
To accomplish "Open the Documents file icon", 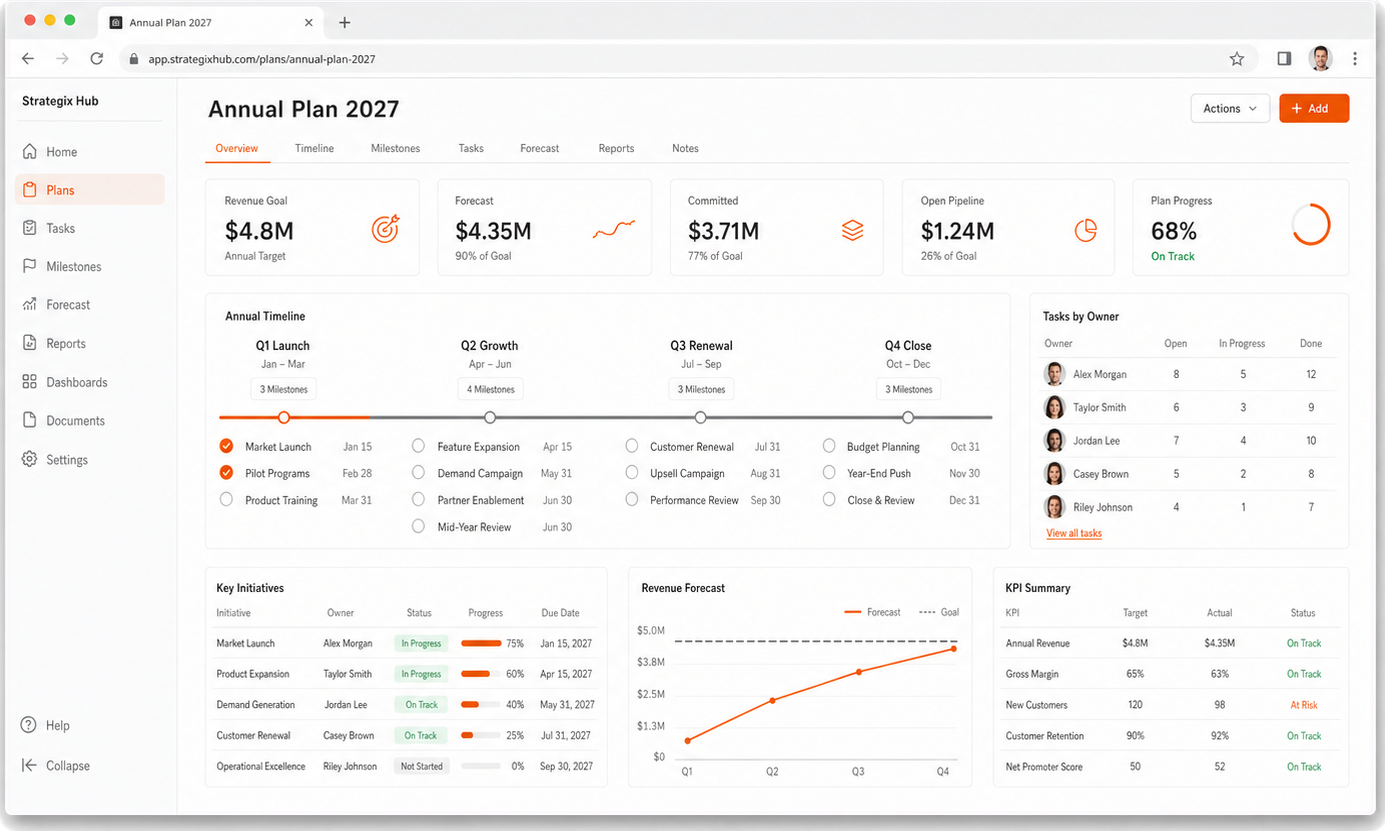I will tap(29, 421).
